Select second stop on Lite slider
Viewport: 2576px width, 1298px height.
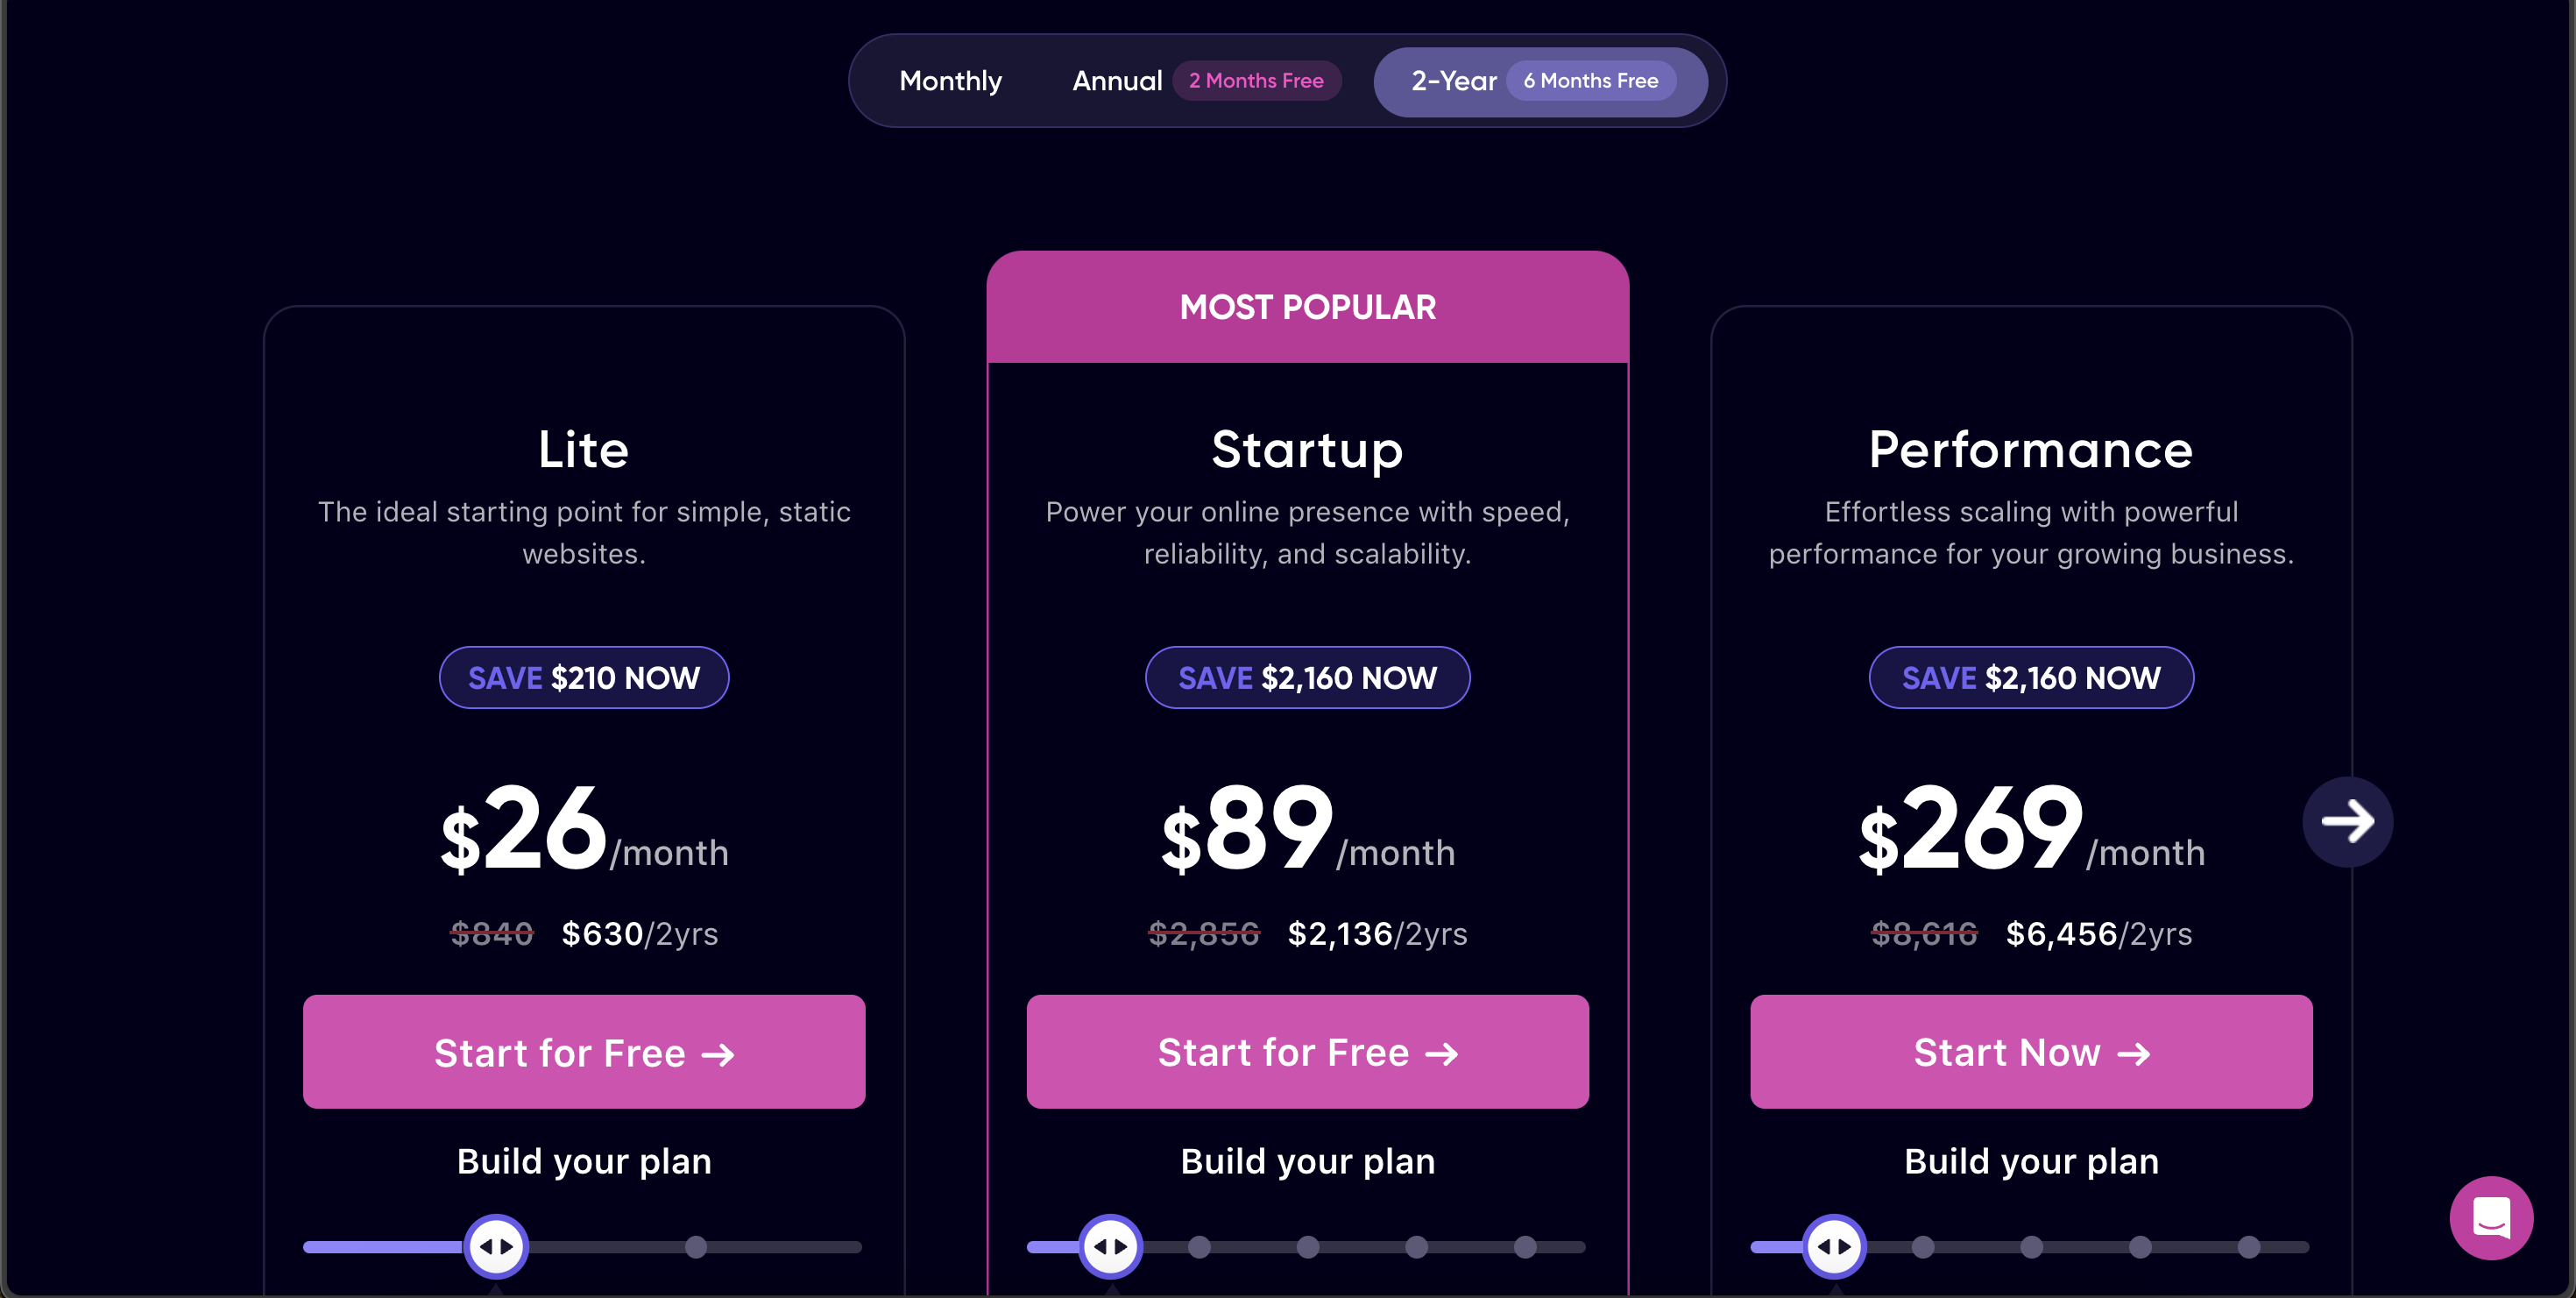(x=696, y=1246)
